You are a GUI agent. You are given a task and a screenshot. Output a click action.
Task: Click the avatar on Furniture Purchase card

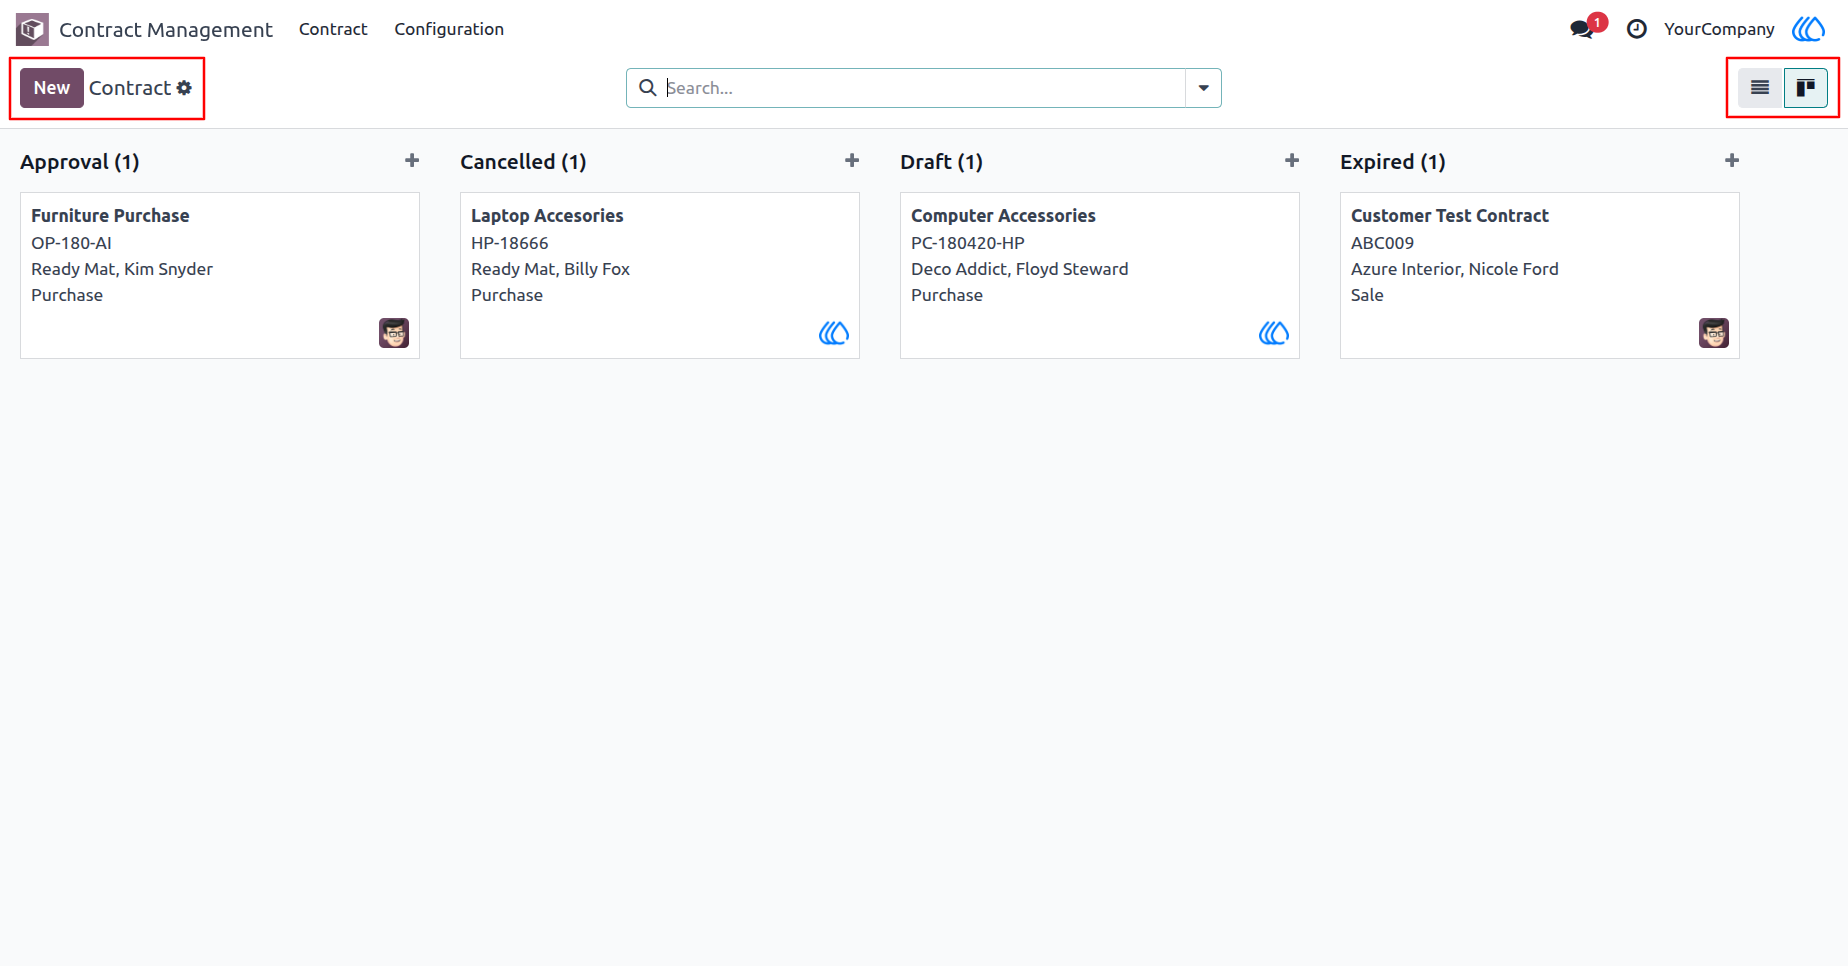tap(394, 333)
